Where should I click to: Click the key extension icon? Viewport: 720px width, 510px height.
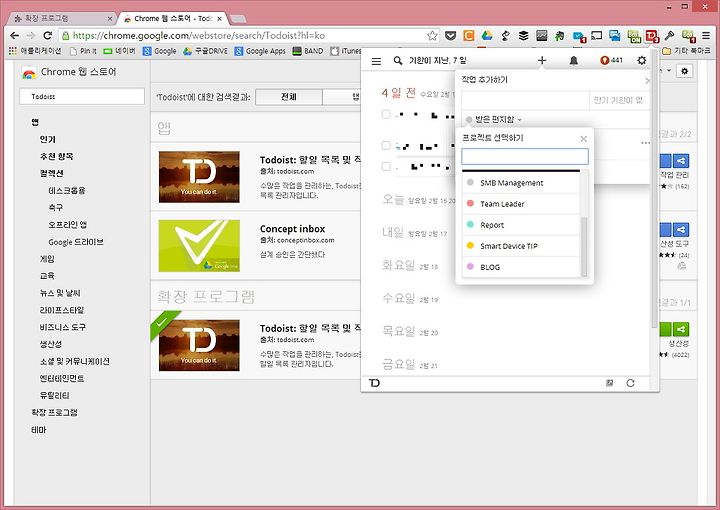(669, 35)
